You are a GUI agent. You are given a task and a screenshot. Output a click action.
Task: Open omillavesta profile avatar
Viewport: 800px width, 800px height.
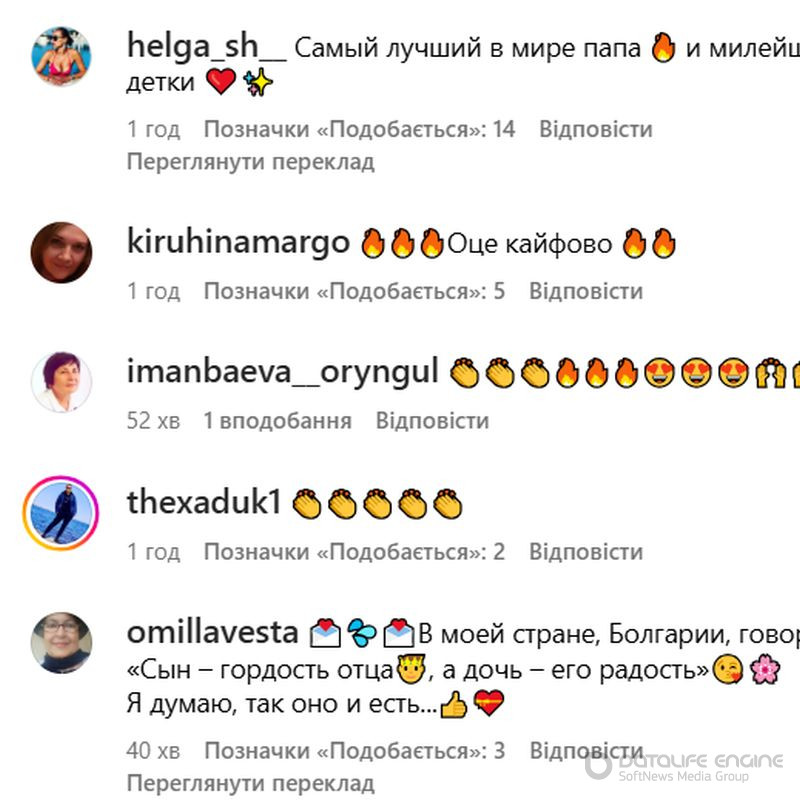[61, 642]
